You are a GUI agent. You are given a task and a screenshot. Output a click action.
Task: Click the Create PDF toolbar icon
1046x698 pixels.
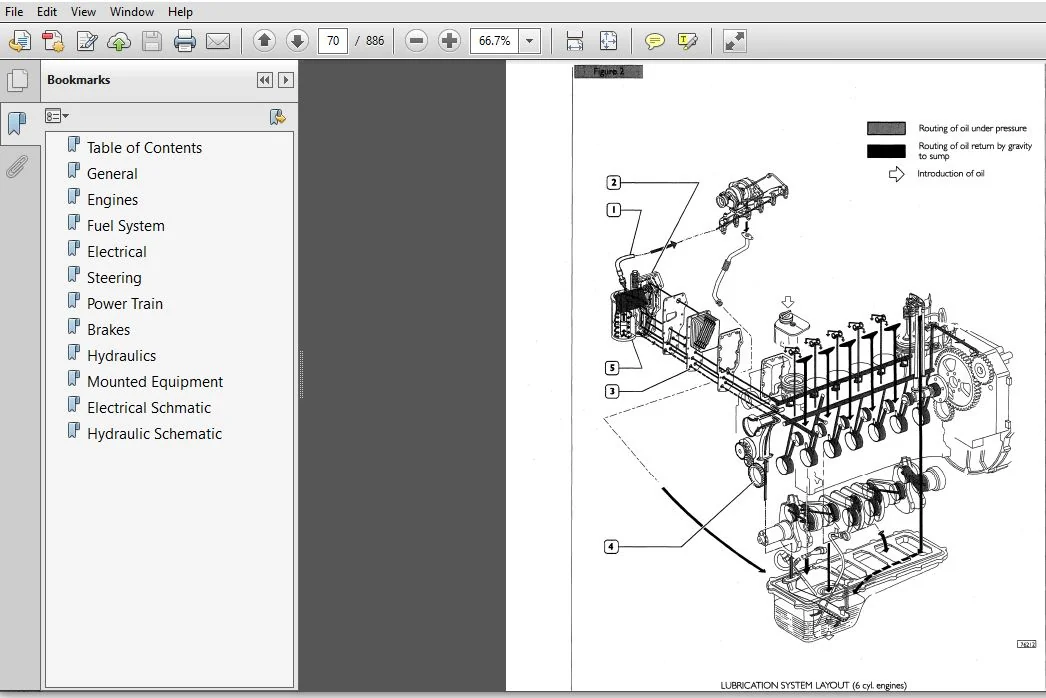(x=53, y=41)
